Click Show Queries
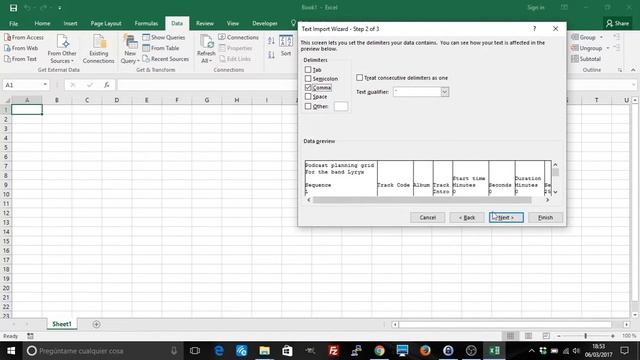The image size is (640, 360). tap(164, 37)
